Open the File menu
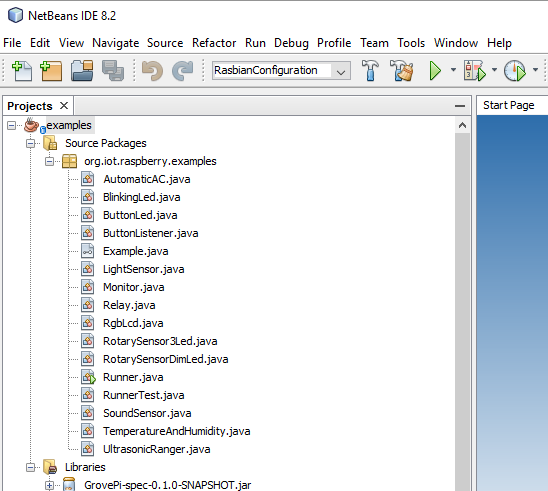Screen dimensions: 548x491 click(12, 43)
